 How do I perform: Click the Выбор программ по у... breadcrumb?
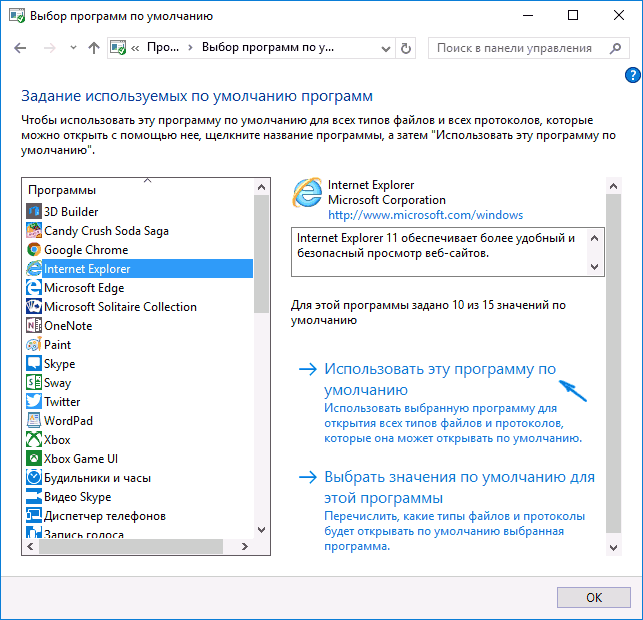pyautogui.click(x=268, y=48)
